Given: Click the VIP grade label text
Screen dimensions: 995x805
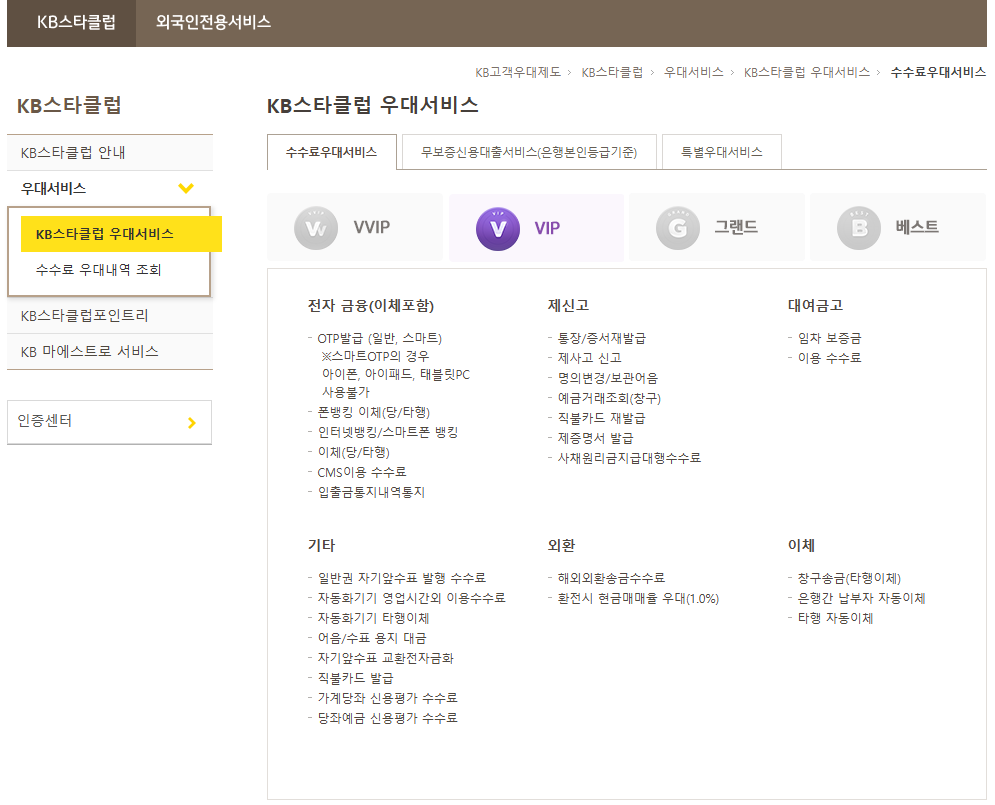Looking at the screenshot, I should click(x=547, y=228).
